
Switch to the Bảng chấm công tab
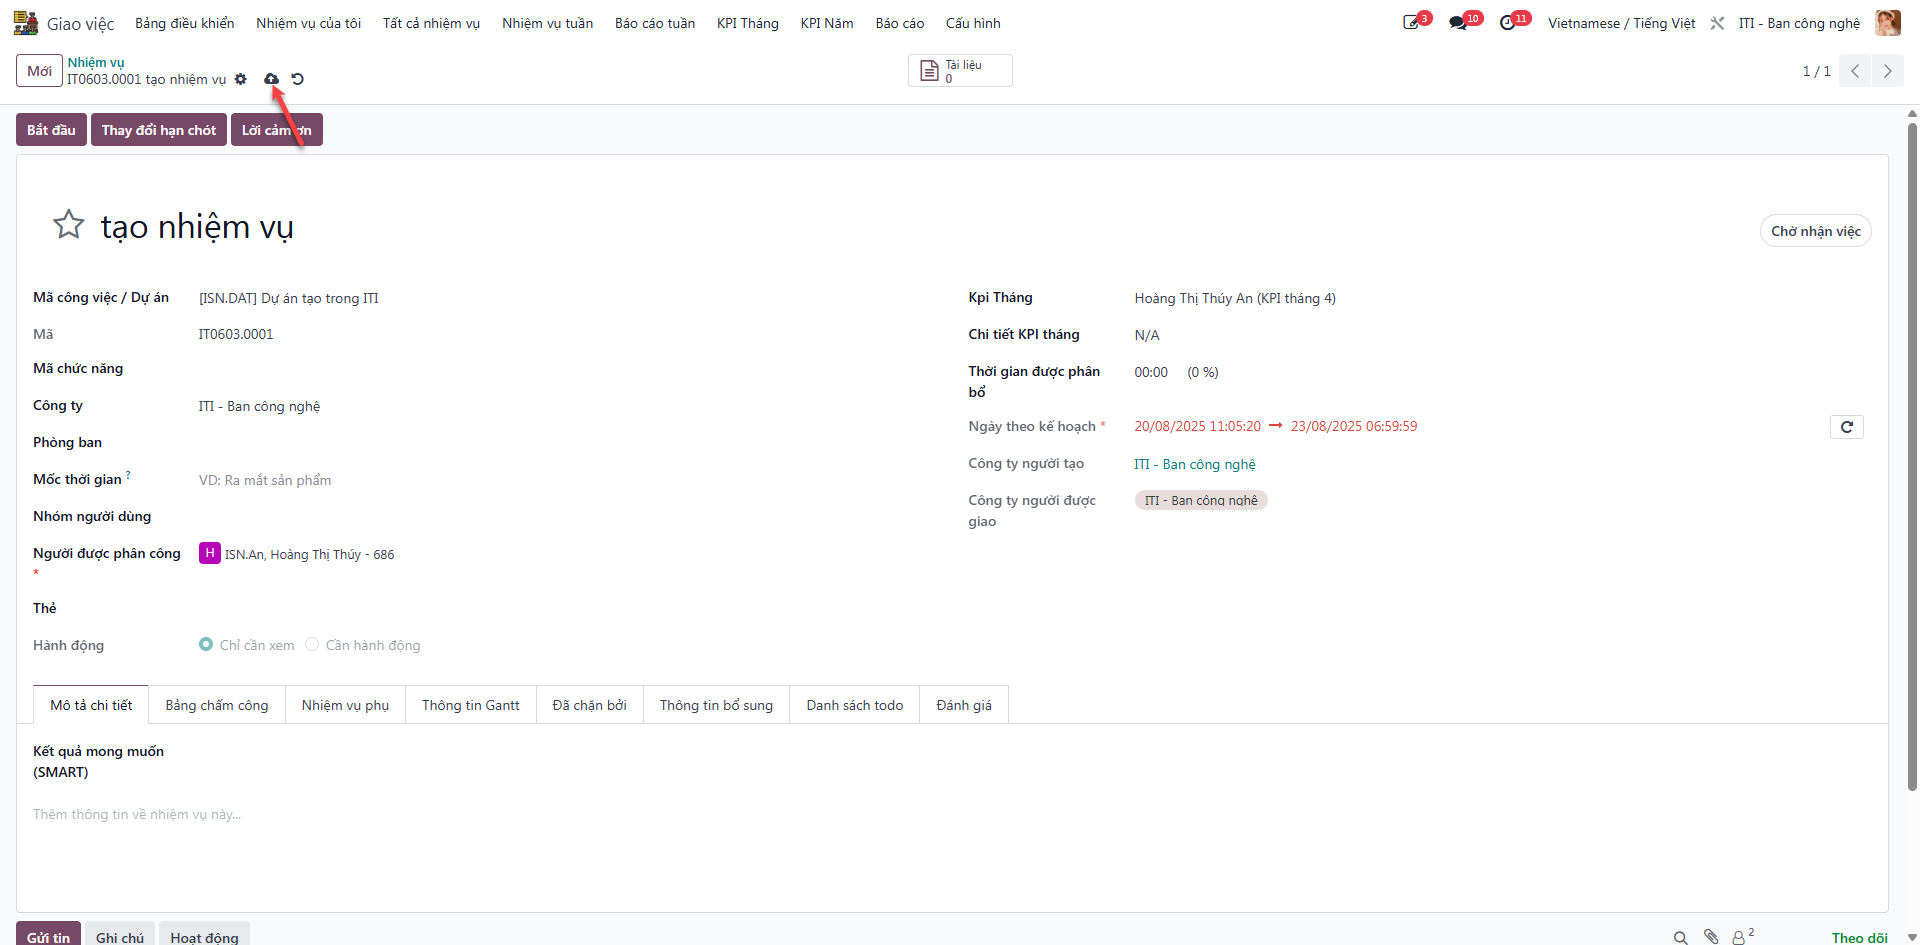pyautogui.click(x=217, y=705)
